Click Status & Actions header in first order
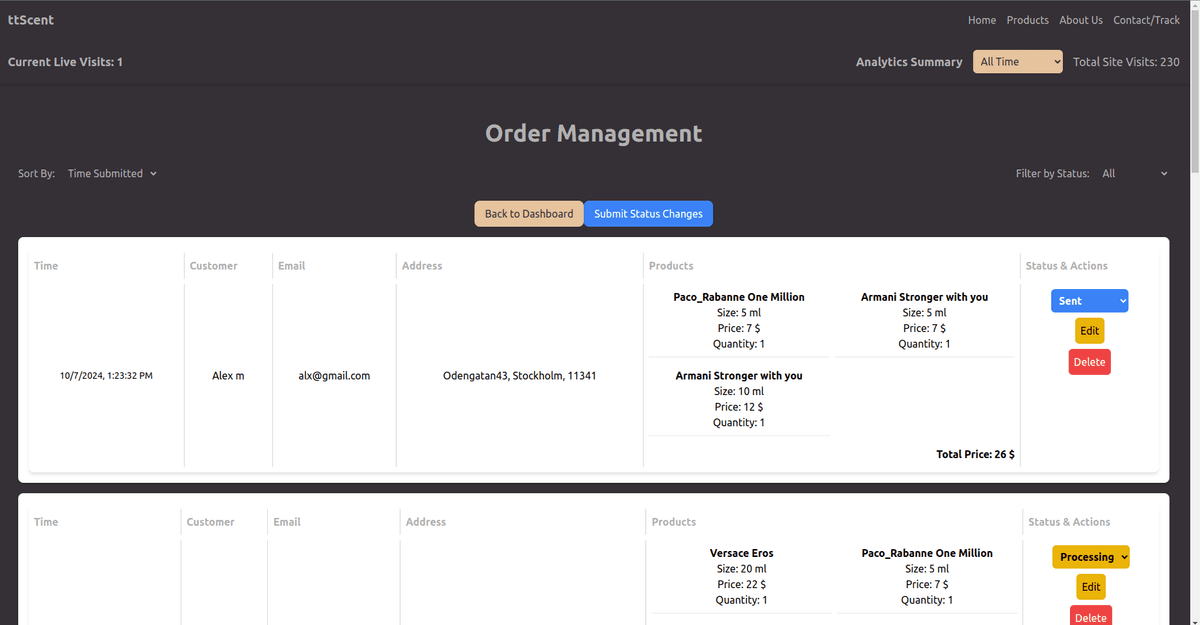The width and height of the screenshot is (1200, 625). [1066, 266]
